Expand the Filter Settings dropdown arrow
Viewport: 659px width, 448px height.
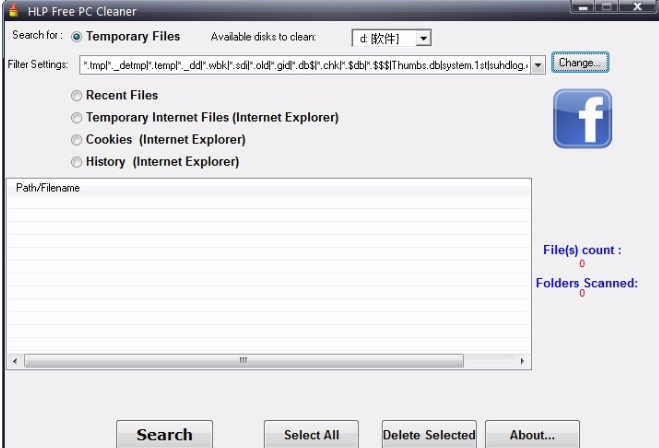point(538,65)
